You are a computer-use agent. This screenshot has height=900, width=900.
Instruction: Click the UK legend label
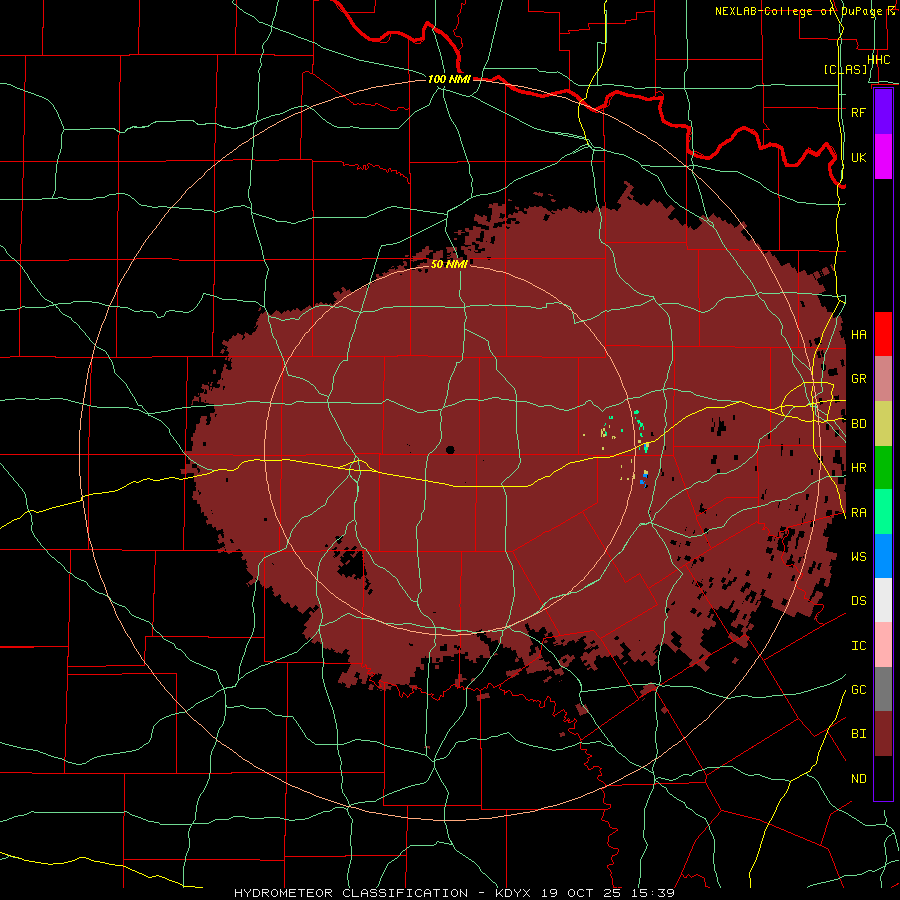858,157
